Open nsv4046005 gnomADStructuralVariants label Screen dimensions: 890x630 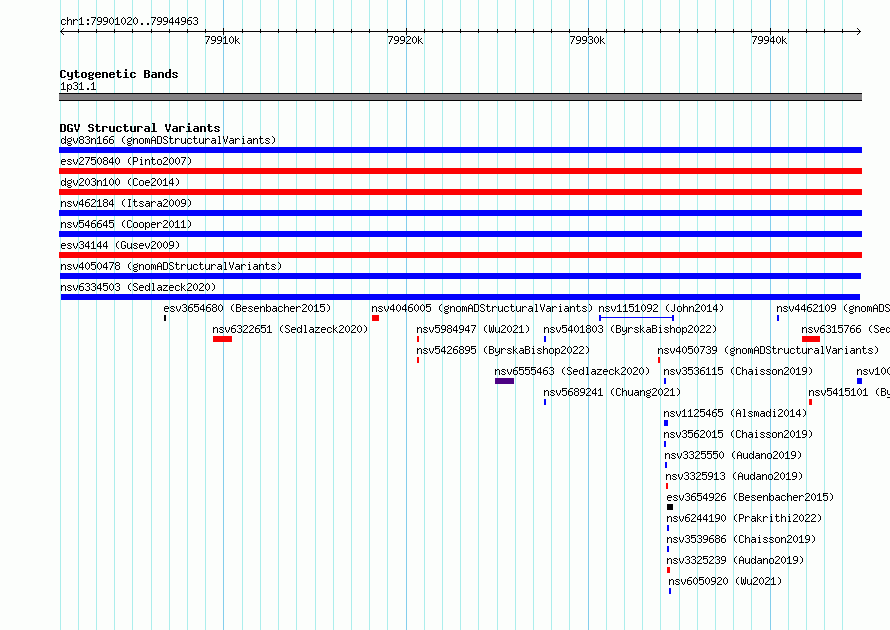coord(482,308)
